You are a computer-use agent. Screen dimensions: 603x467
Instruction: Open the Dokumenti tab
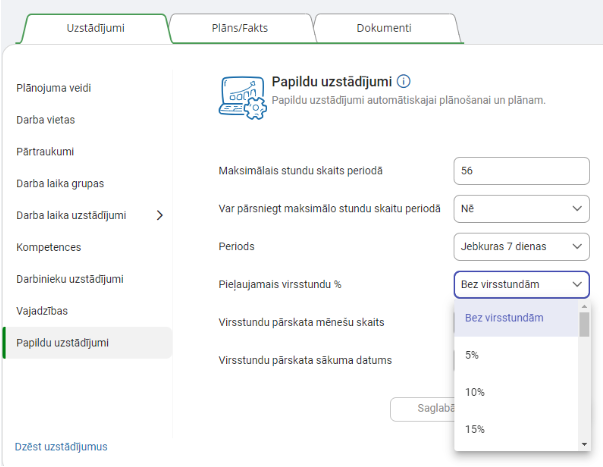pos(384,28)
